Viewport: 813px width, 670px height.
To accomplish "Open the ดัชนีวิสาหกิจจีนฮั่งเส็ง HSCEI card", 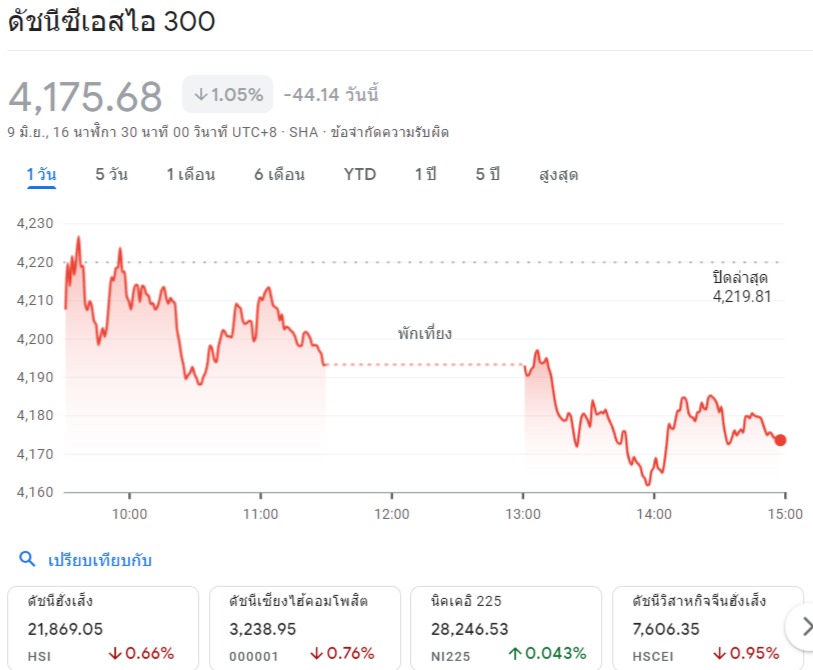I will click(706, 627).
